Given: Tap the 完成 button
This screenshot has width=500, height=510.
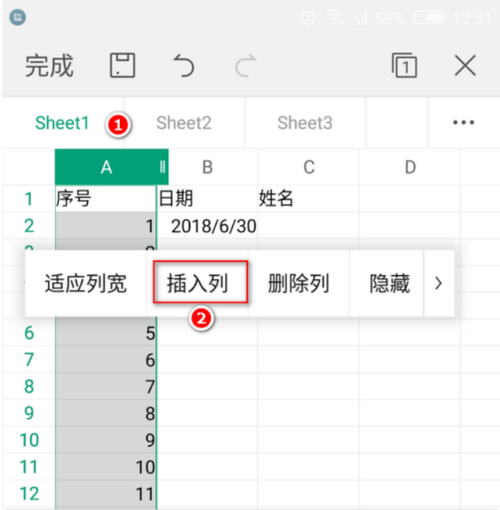Looking at the screenshot, I should [49, 66].
